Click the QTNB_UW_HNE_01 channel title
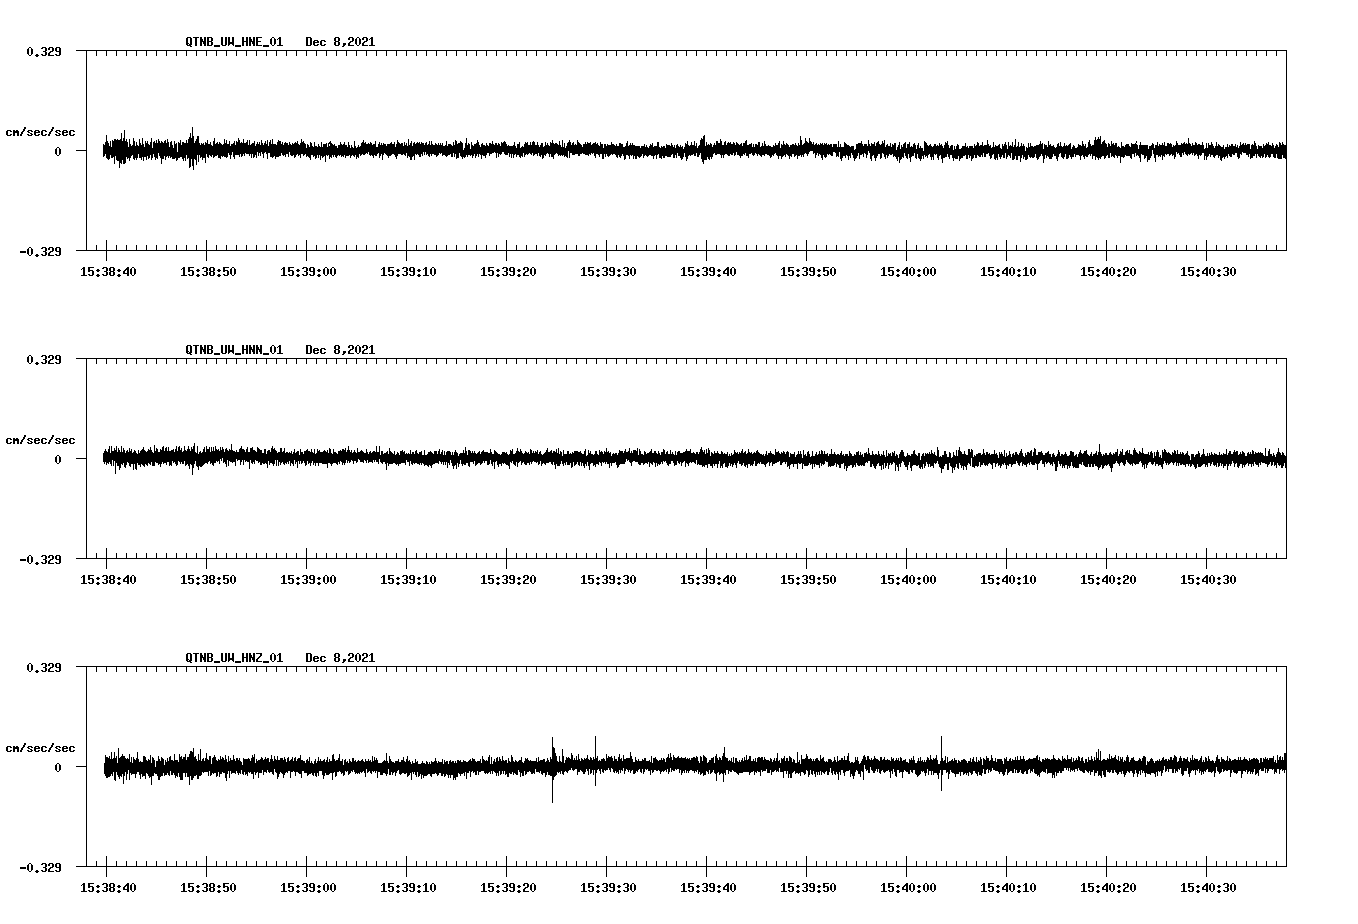The height and width of the screenshot is (924, 1358). tap(234, 42)
